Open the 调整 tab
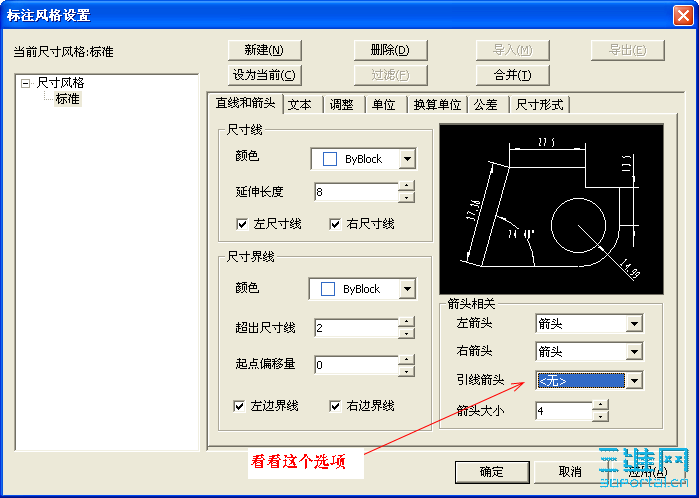The width and height of the screenshot is (699, 498). 341,105
